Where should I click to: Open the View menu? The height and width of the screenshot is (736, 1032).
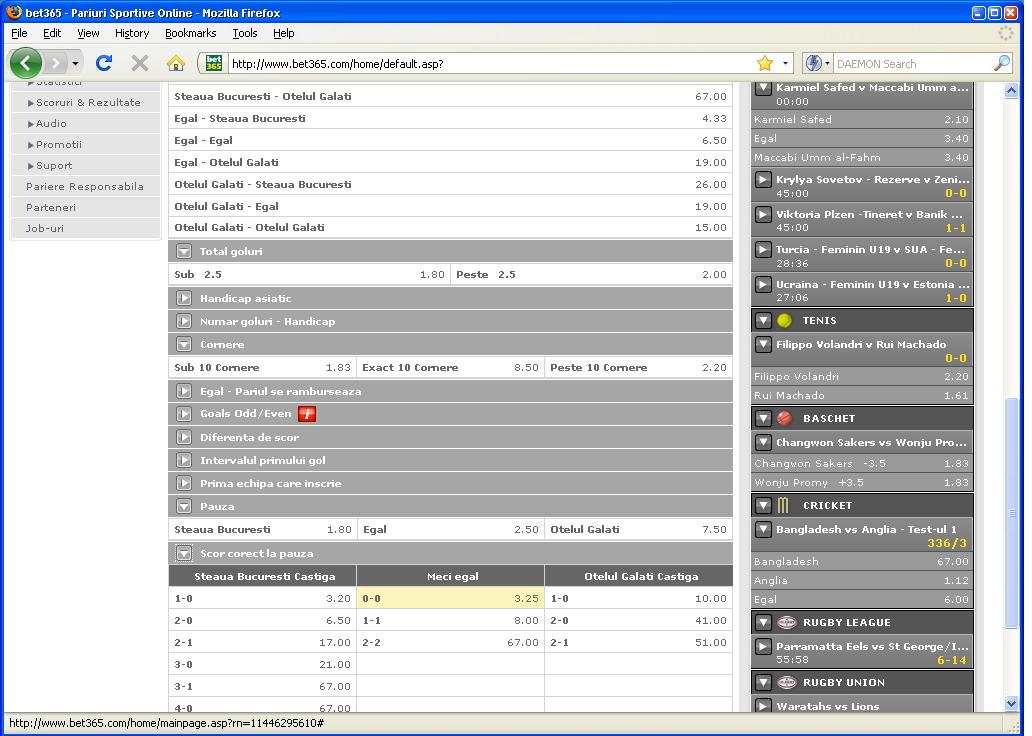coord(88,33)
